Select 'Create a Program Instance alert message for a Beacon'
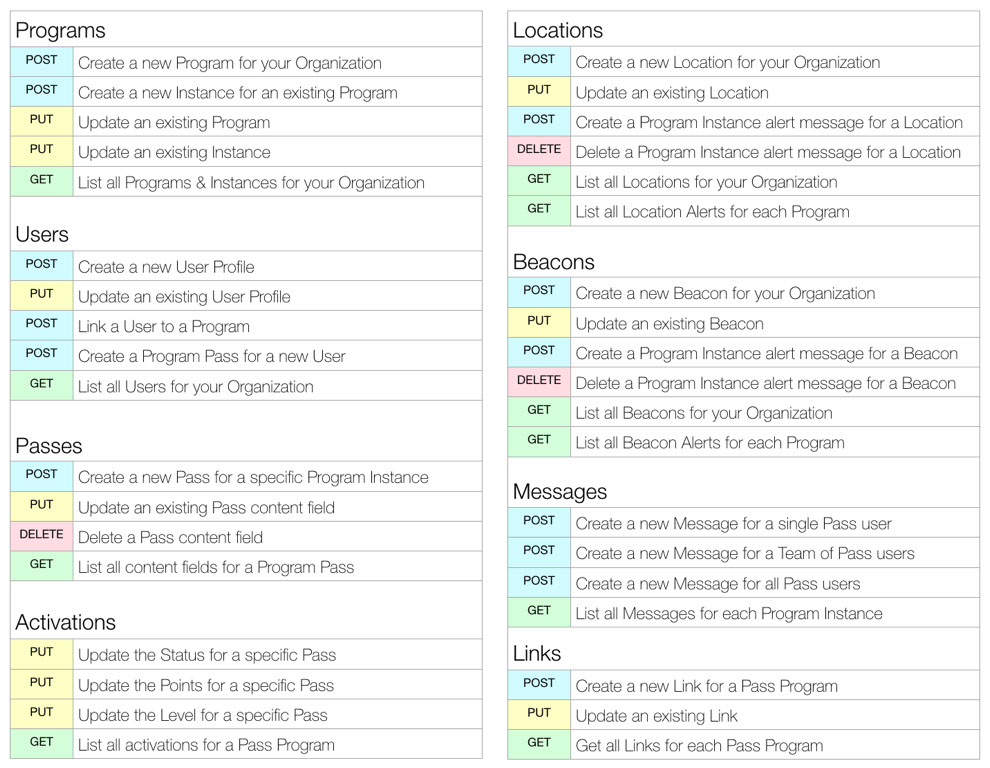Viewport: 990px width, 768px height. click(766, 354)
